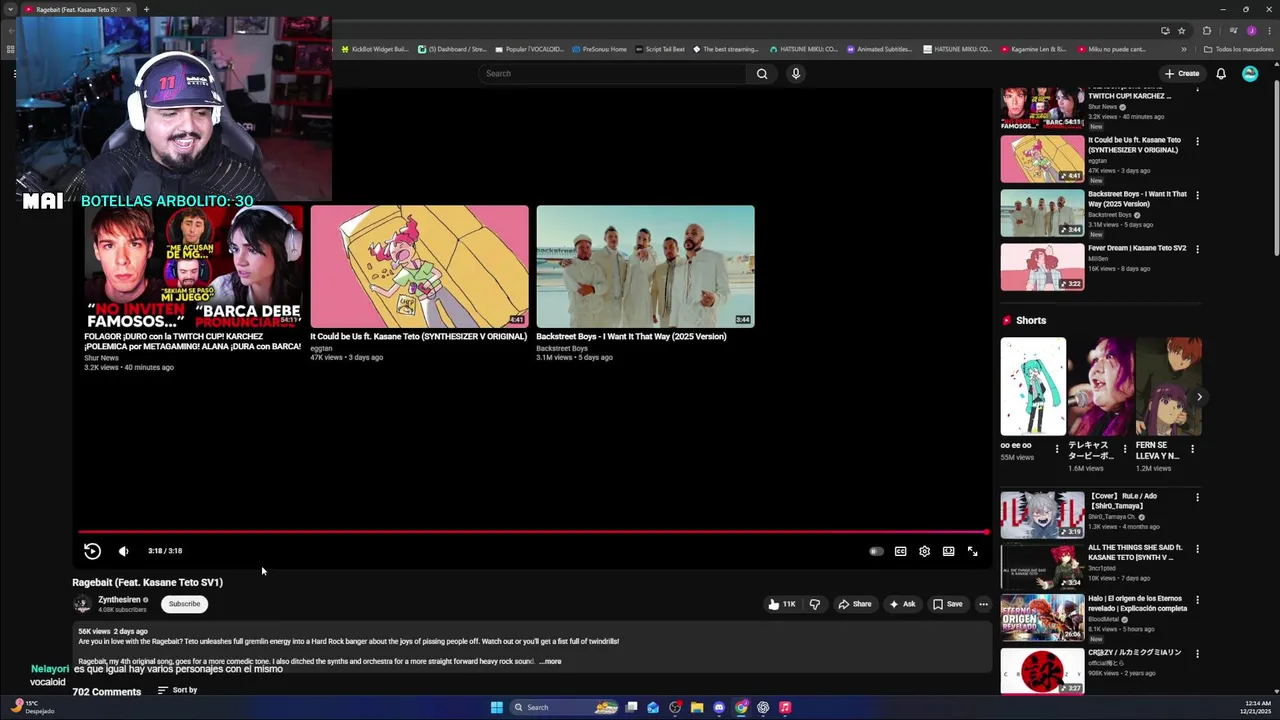
Task: Open Chrome profile avatar
Action: 1252,31
